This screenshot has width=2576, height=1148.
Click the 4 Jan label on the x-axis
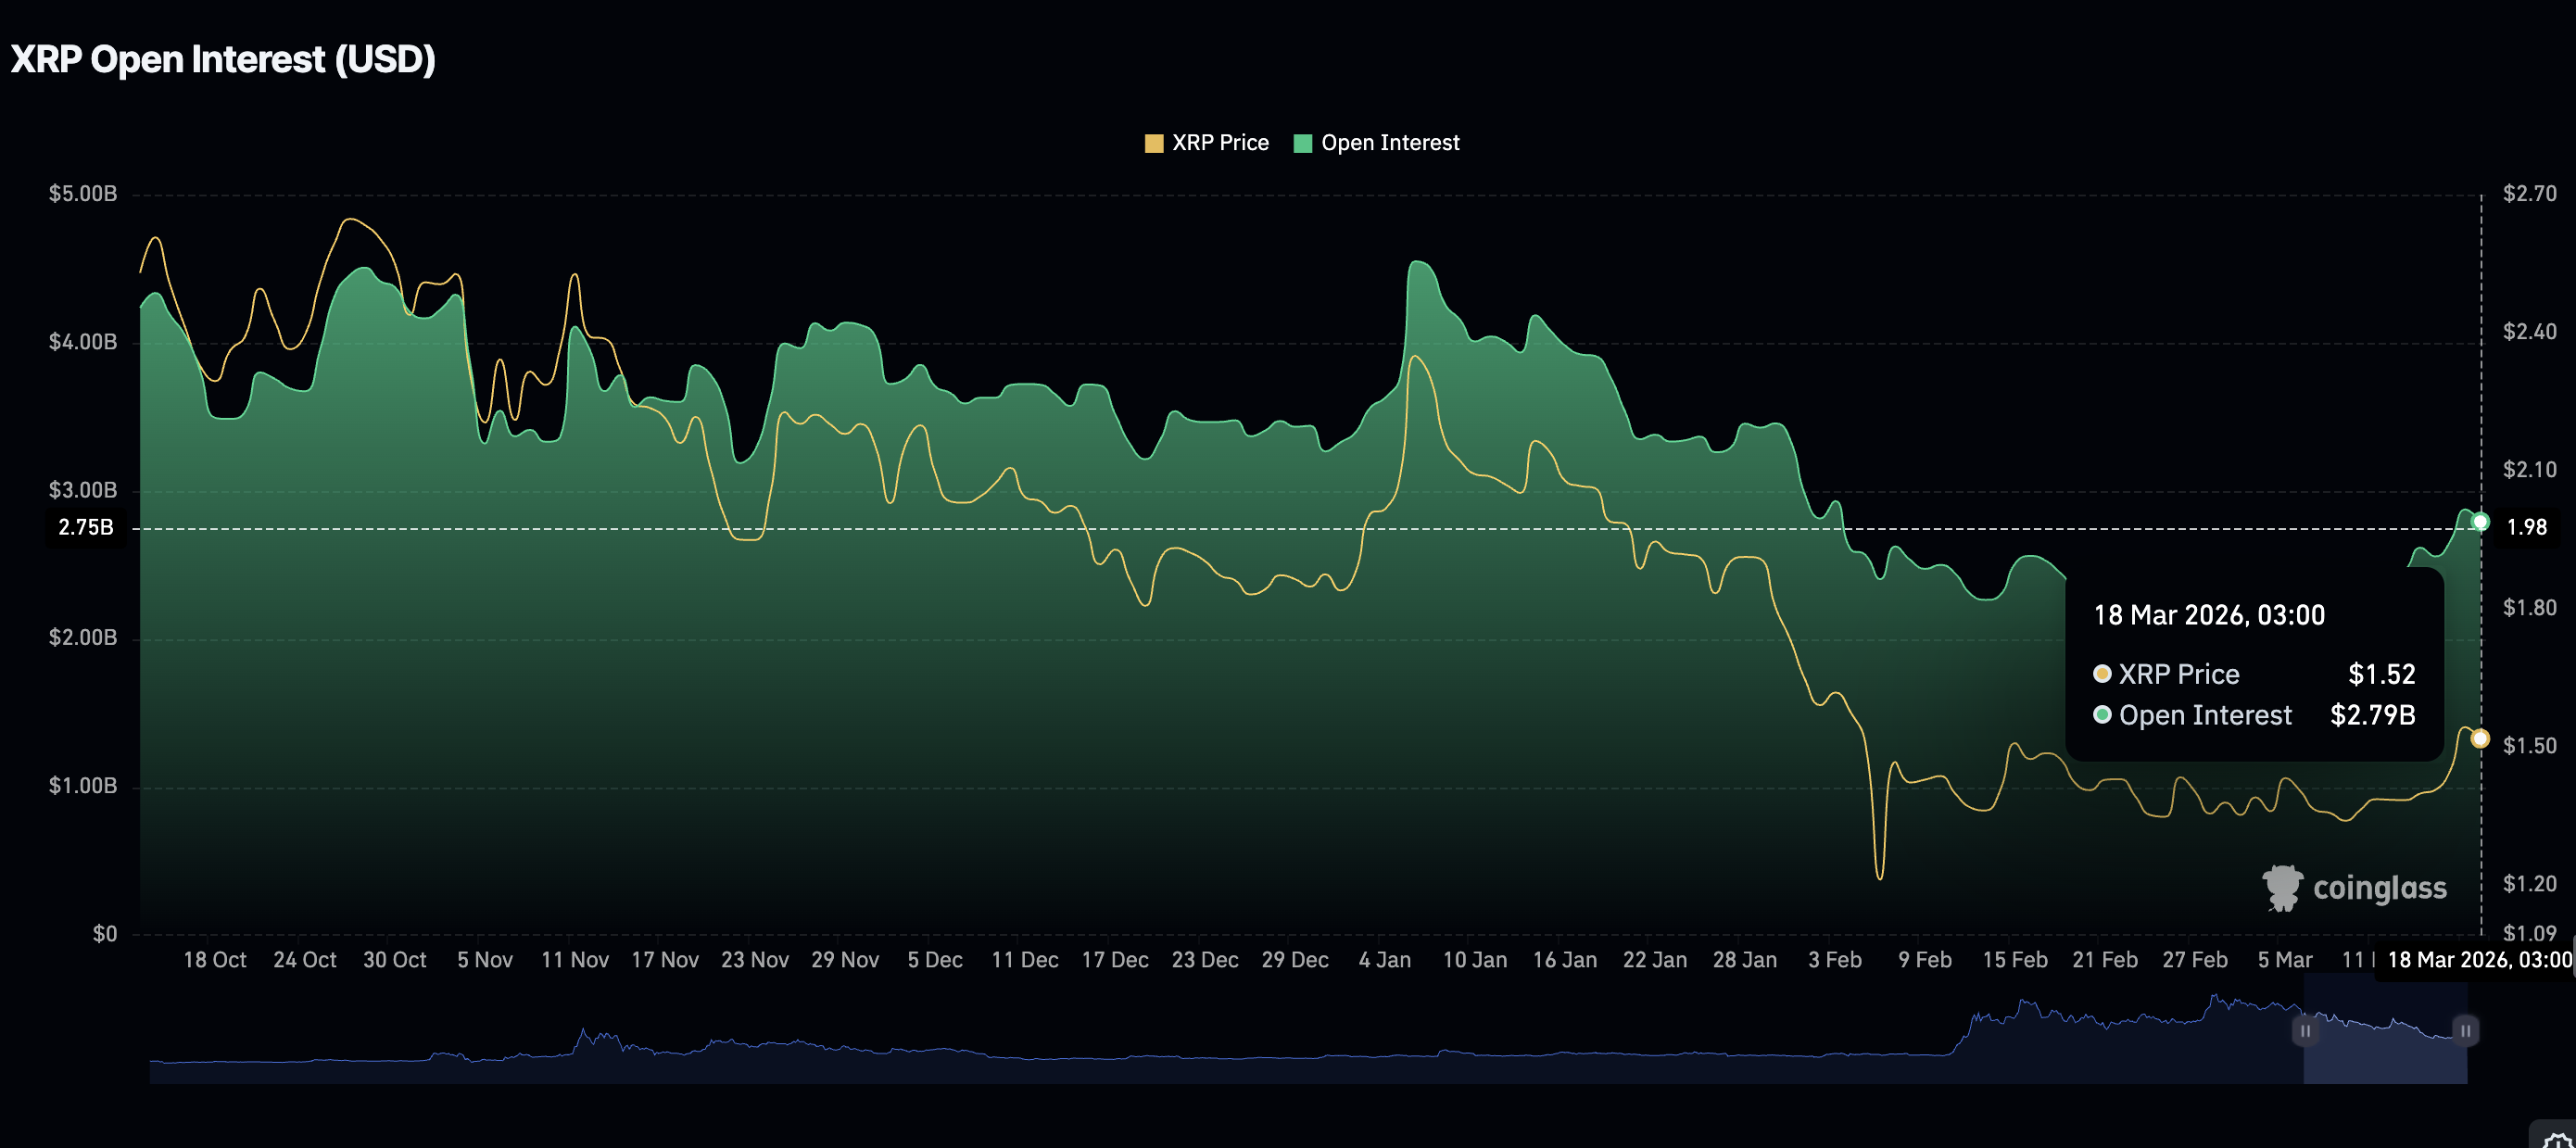pos(1384,960)
